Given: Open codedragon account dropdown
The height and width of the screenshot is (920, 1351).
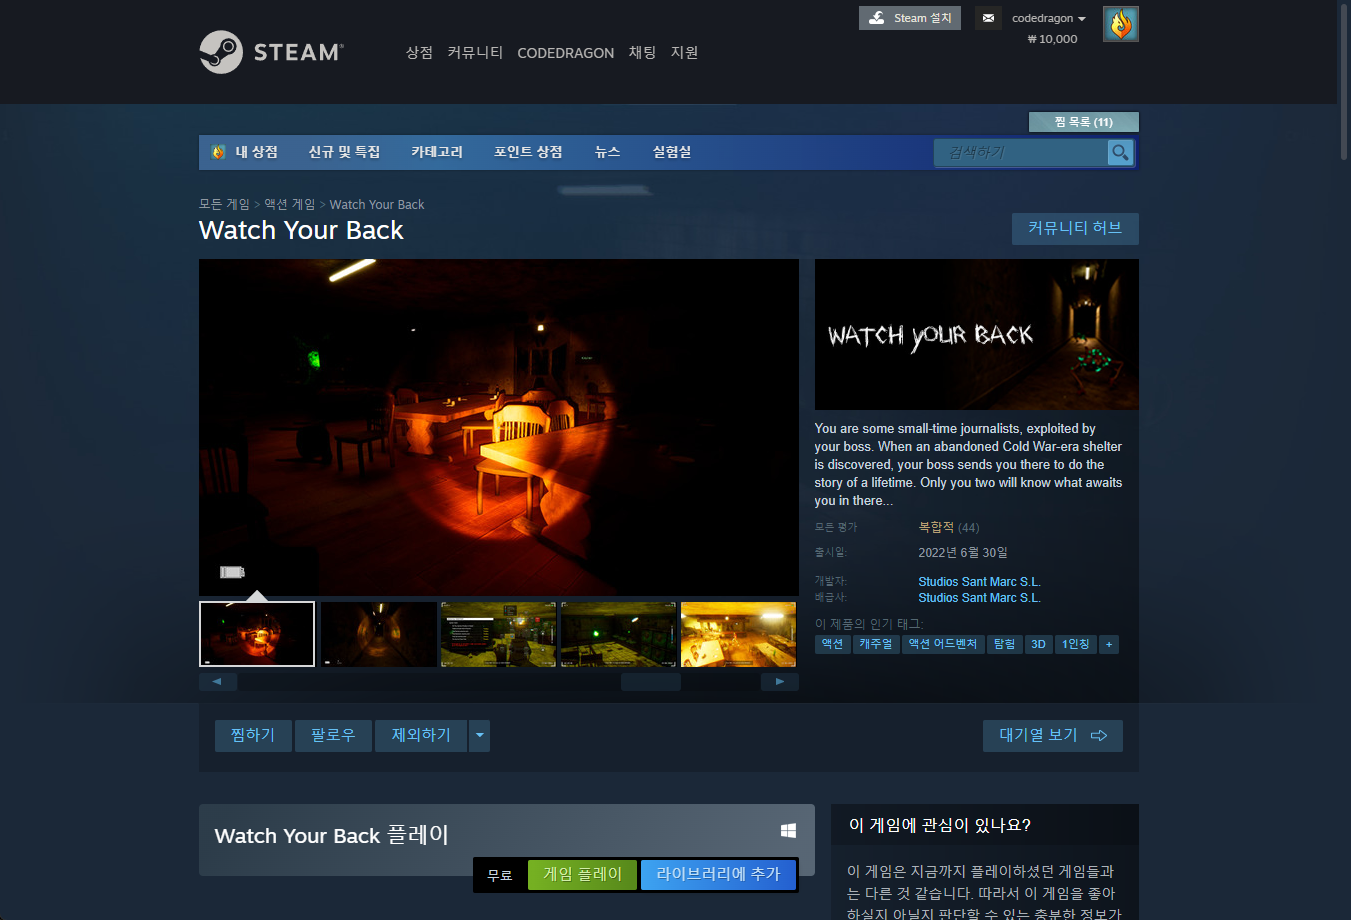Looking at the screenshot, I should click(x=1048, y=18).
